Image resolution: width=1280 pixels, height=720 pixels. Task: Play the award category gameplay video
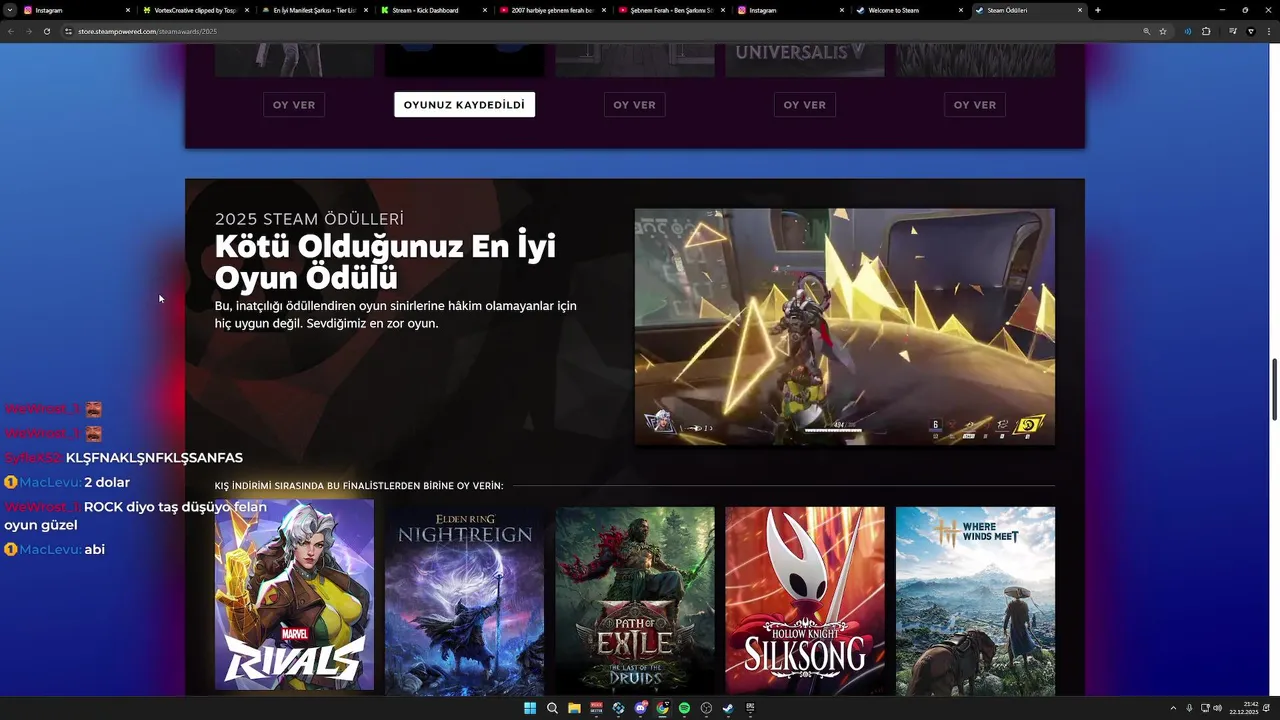(x=845, y=326)
